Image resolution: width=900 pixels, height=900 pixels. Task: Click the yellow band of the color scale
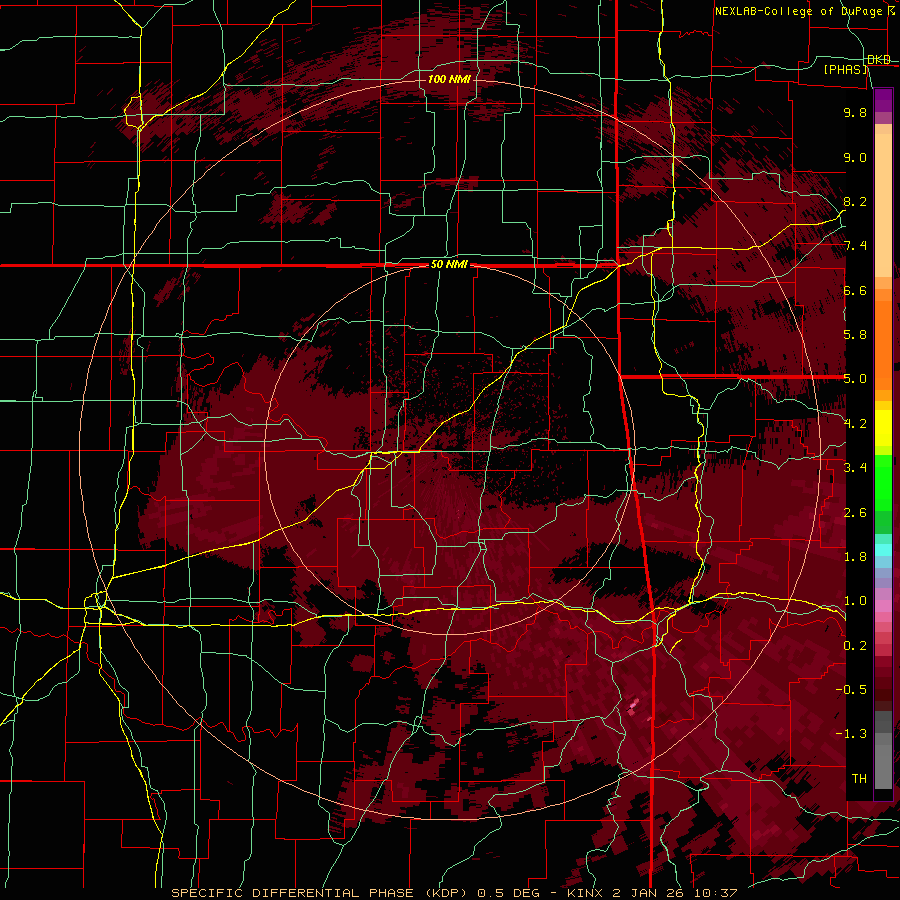(883, 428)
